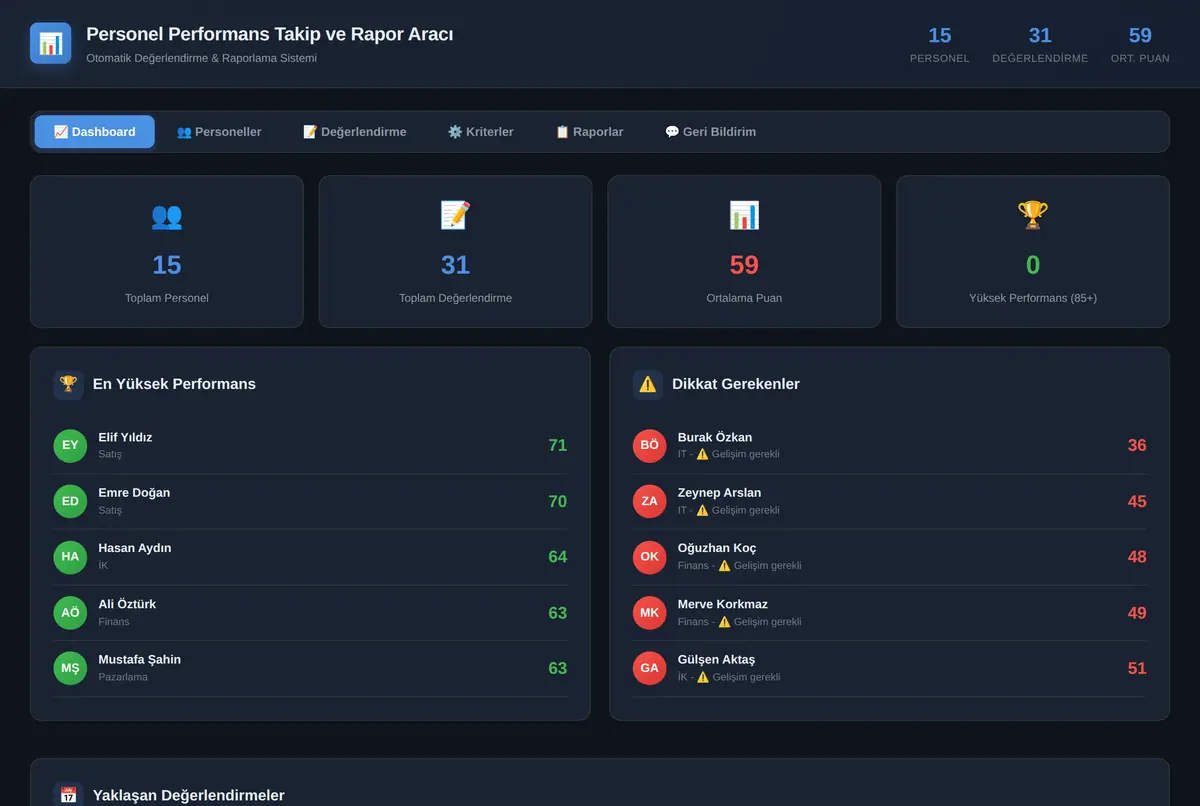Click the bar chart app logo icon
This screenshot has height=806, width=1200.
pyautogui.click(x=50, y=43)
